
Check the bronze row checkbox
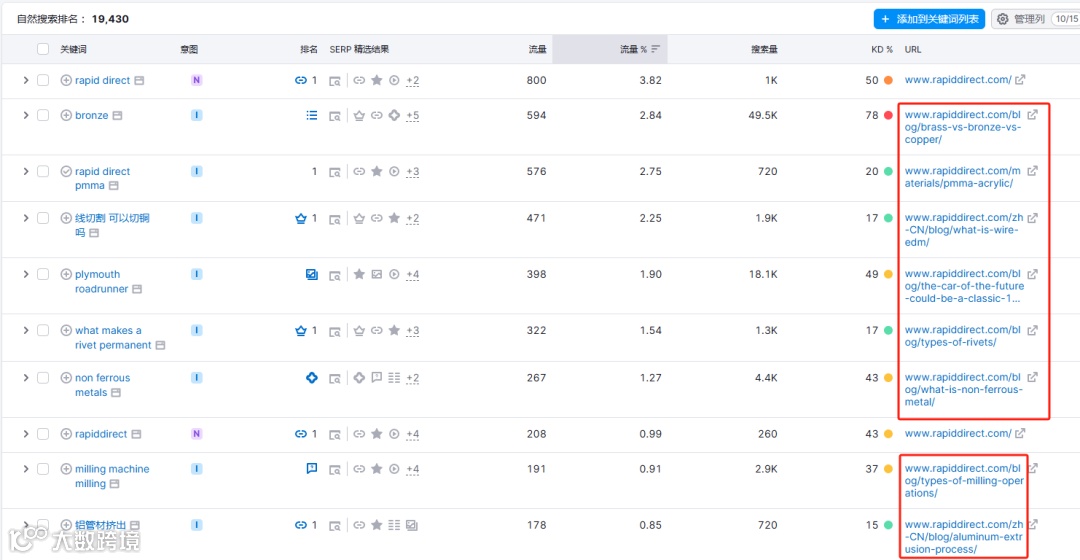(x=43, y=115)
